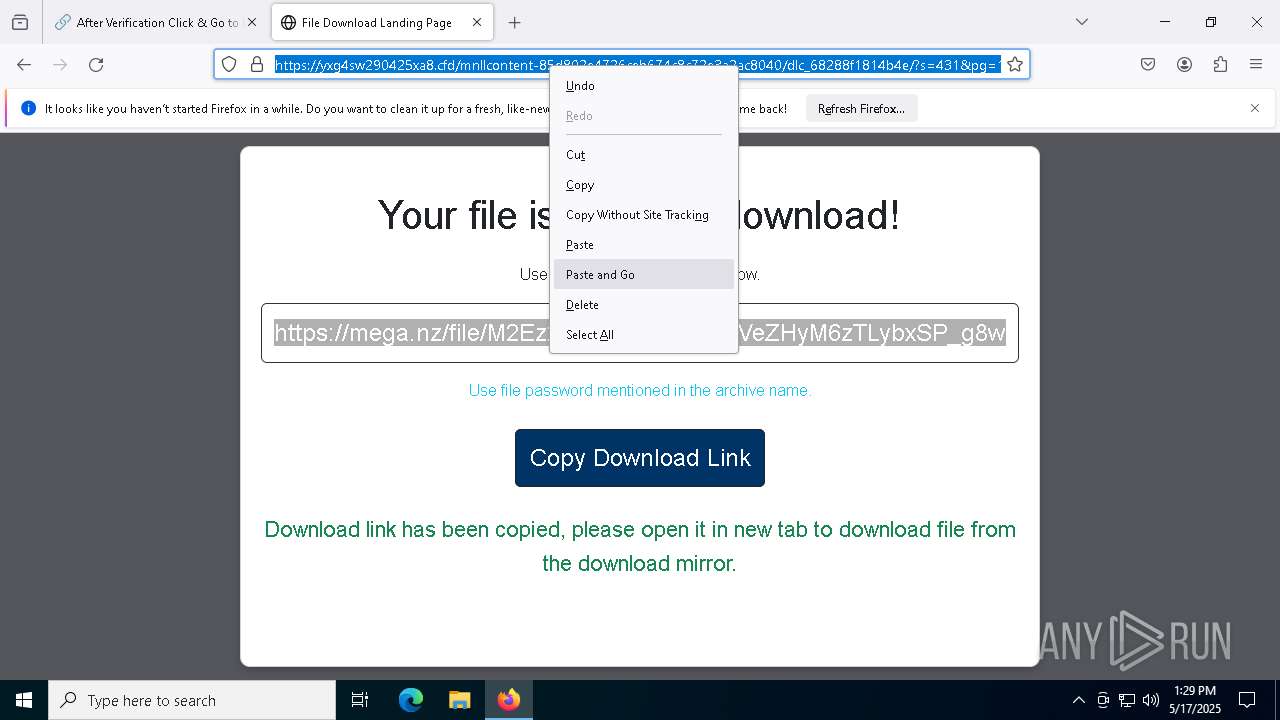1280x720 pixels.
Task: Open the network status tray icon
Action: coord(1127,700)
